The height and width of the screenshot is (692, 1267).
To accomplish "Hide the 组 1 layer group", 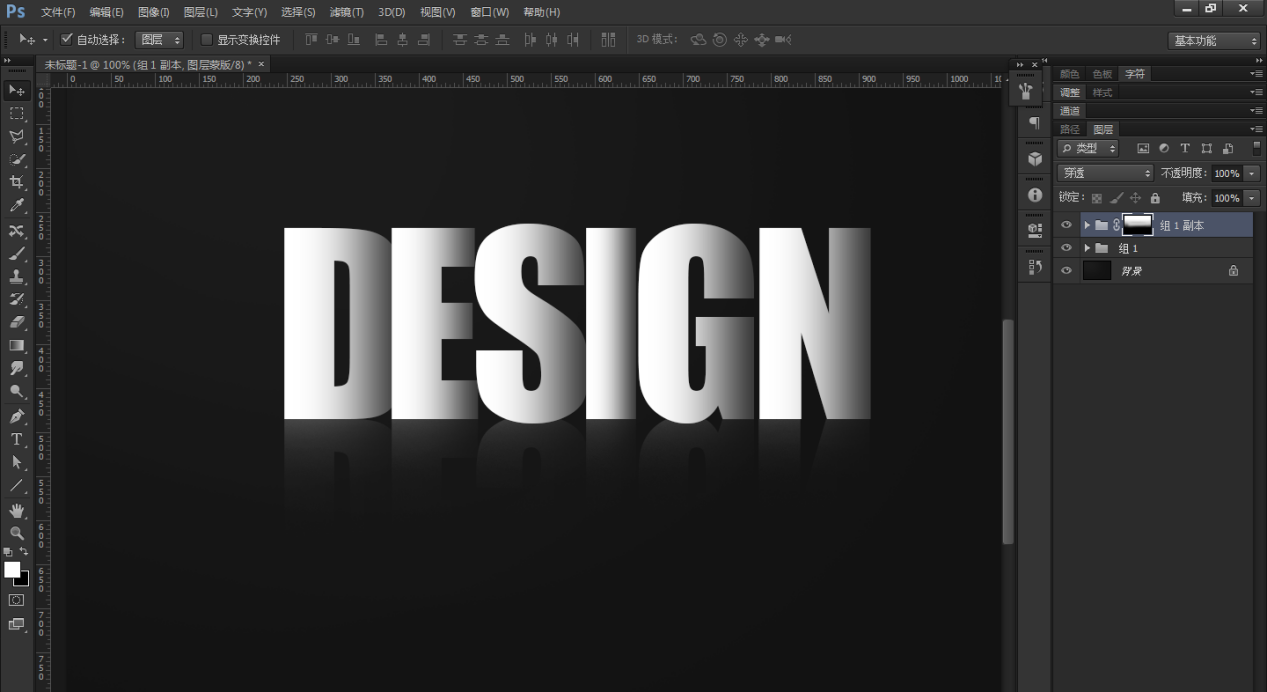I will pyautogui.click(x=1066, y=248).
